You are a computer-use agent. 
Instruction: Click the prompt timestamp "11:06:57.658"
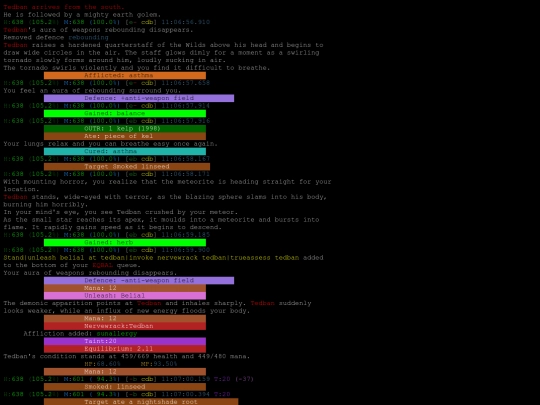(185, 83)
